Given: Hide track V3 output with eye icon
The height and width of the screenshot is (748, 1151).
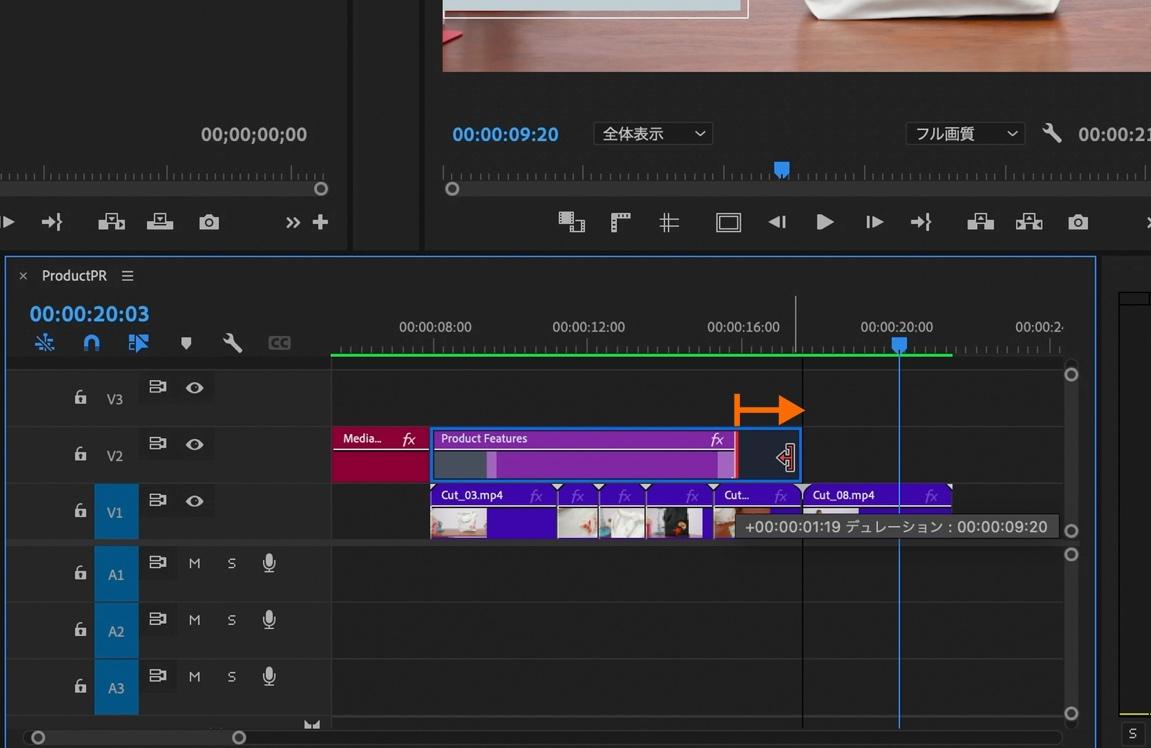Looking at the screenshot, I should (x=195, y=388).
